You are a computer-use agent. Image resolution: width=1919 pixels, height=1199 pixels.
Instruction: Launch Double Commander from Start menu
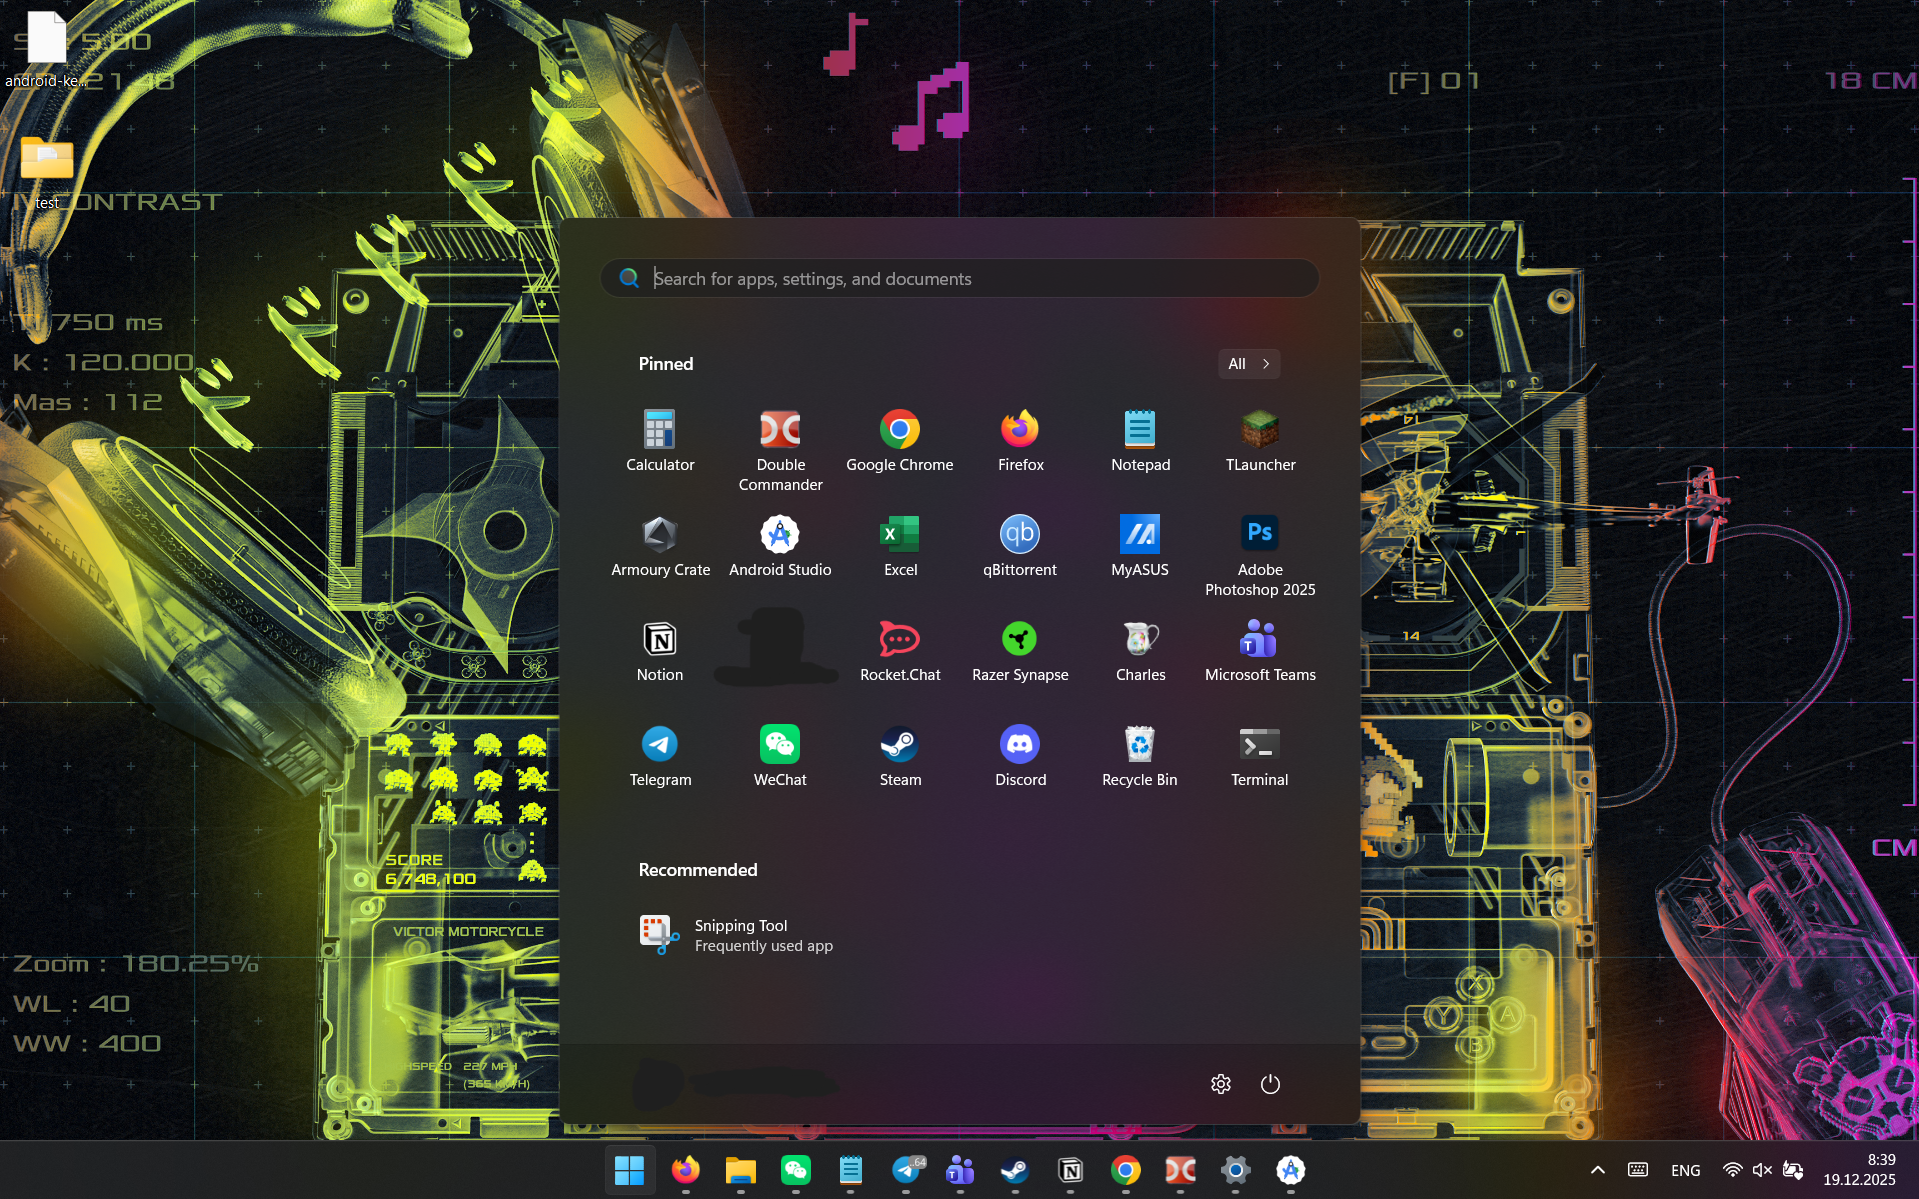tap(780, 451)
